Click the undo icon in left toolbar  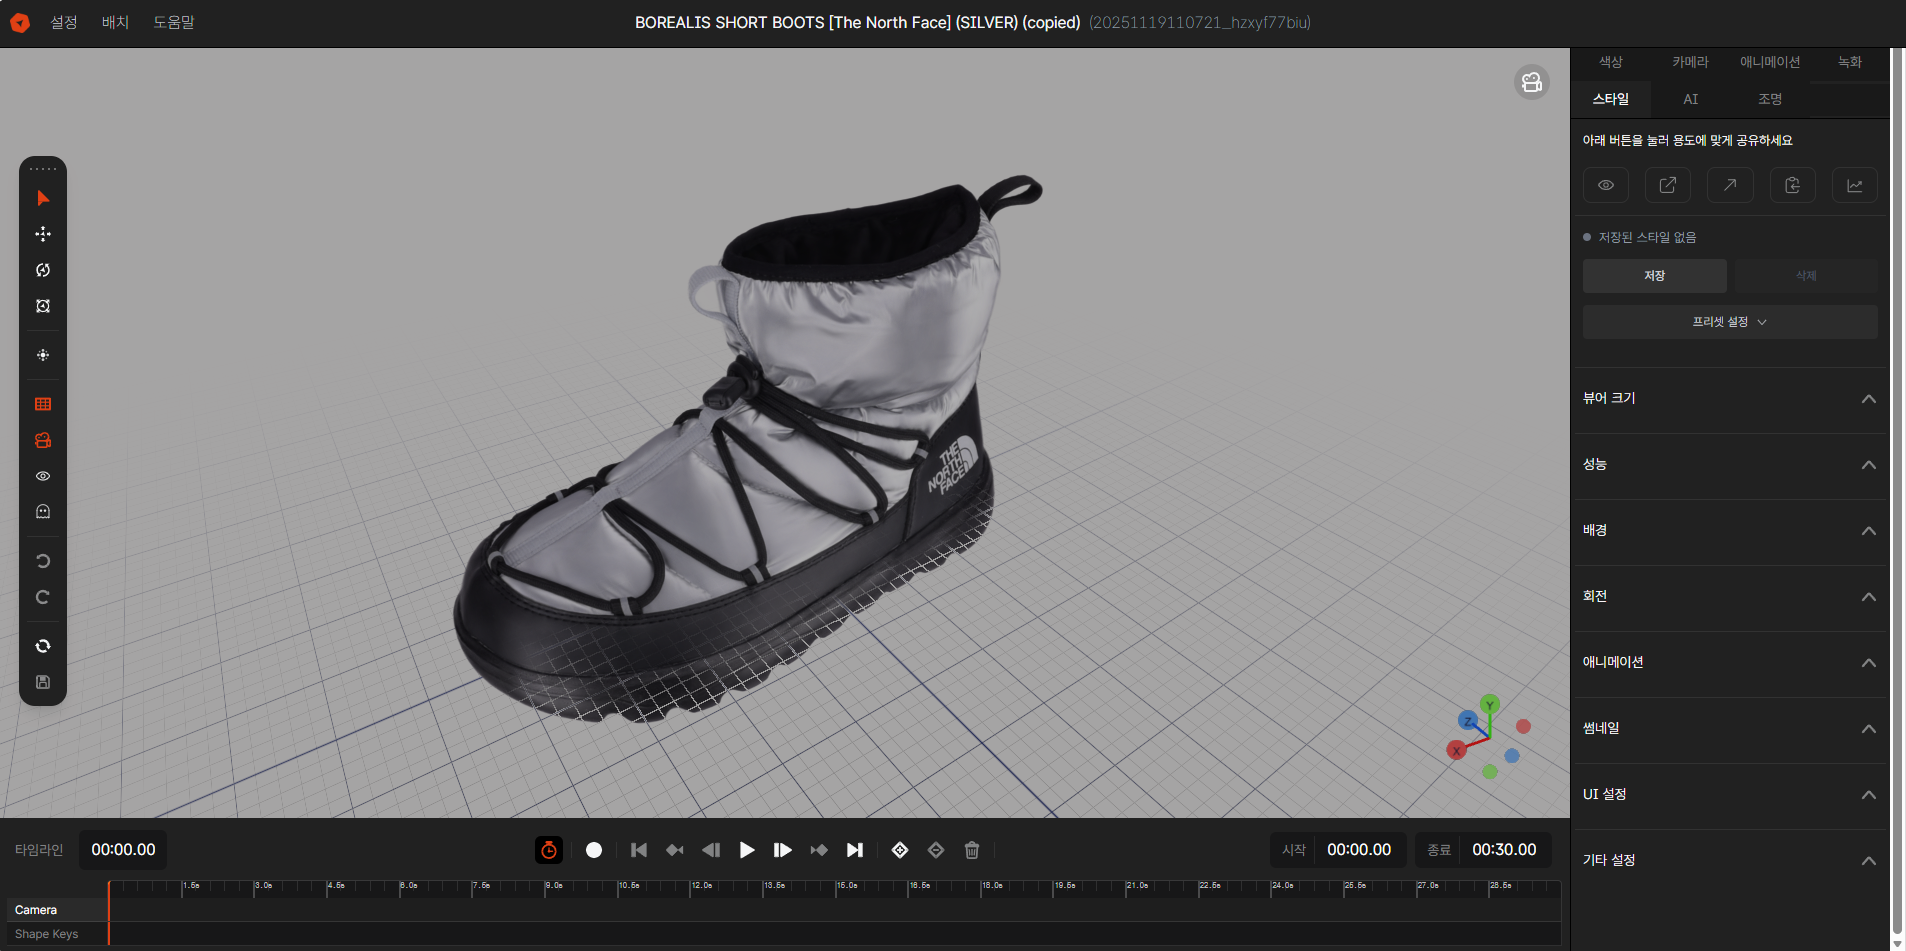click(x=43, y=560)
